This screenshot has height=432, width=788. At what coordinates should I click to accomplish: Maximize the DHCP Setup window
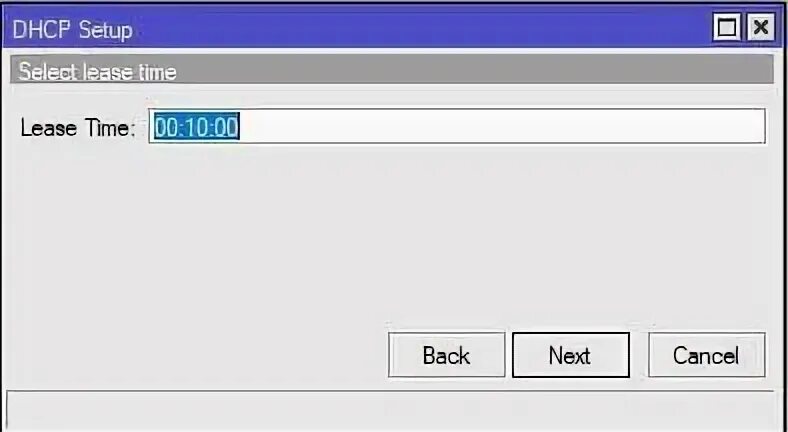[726, 27]
